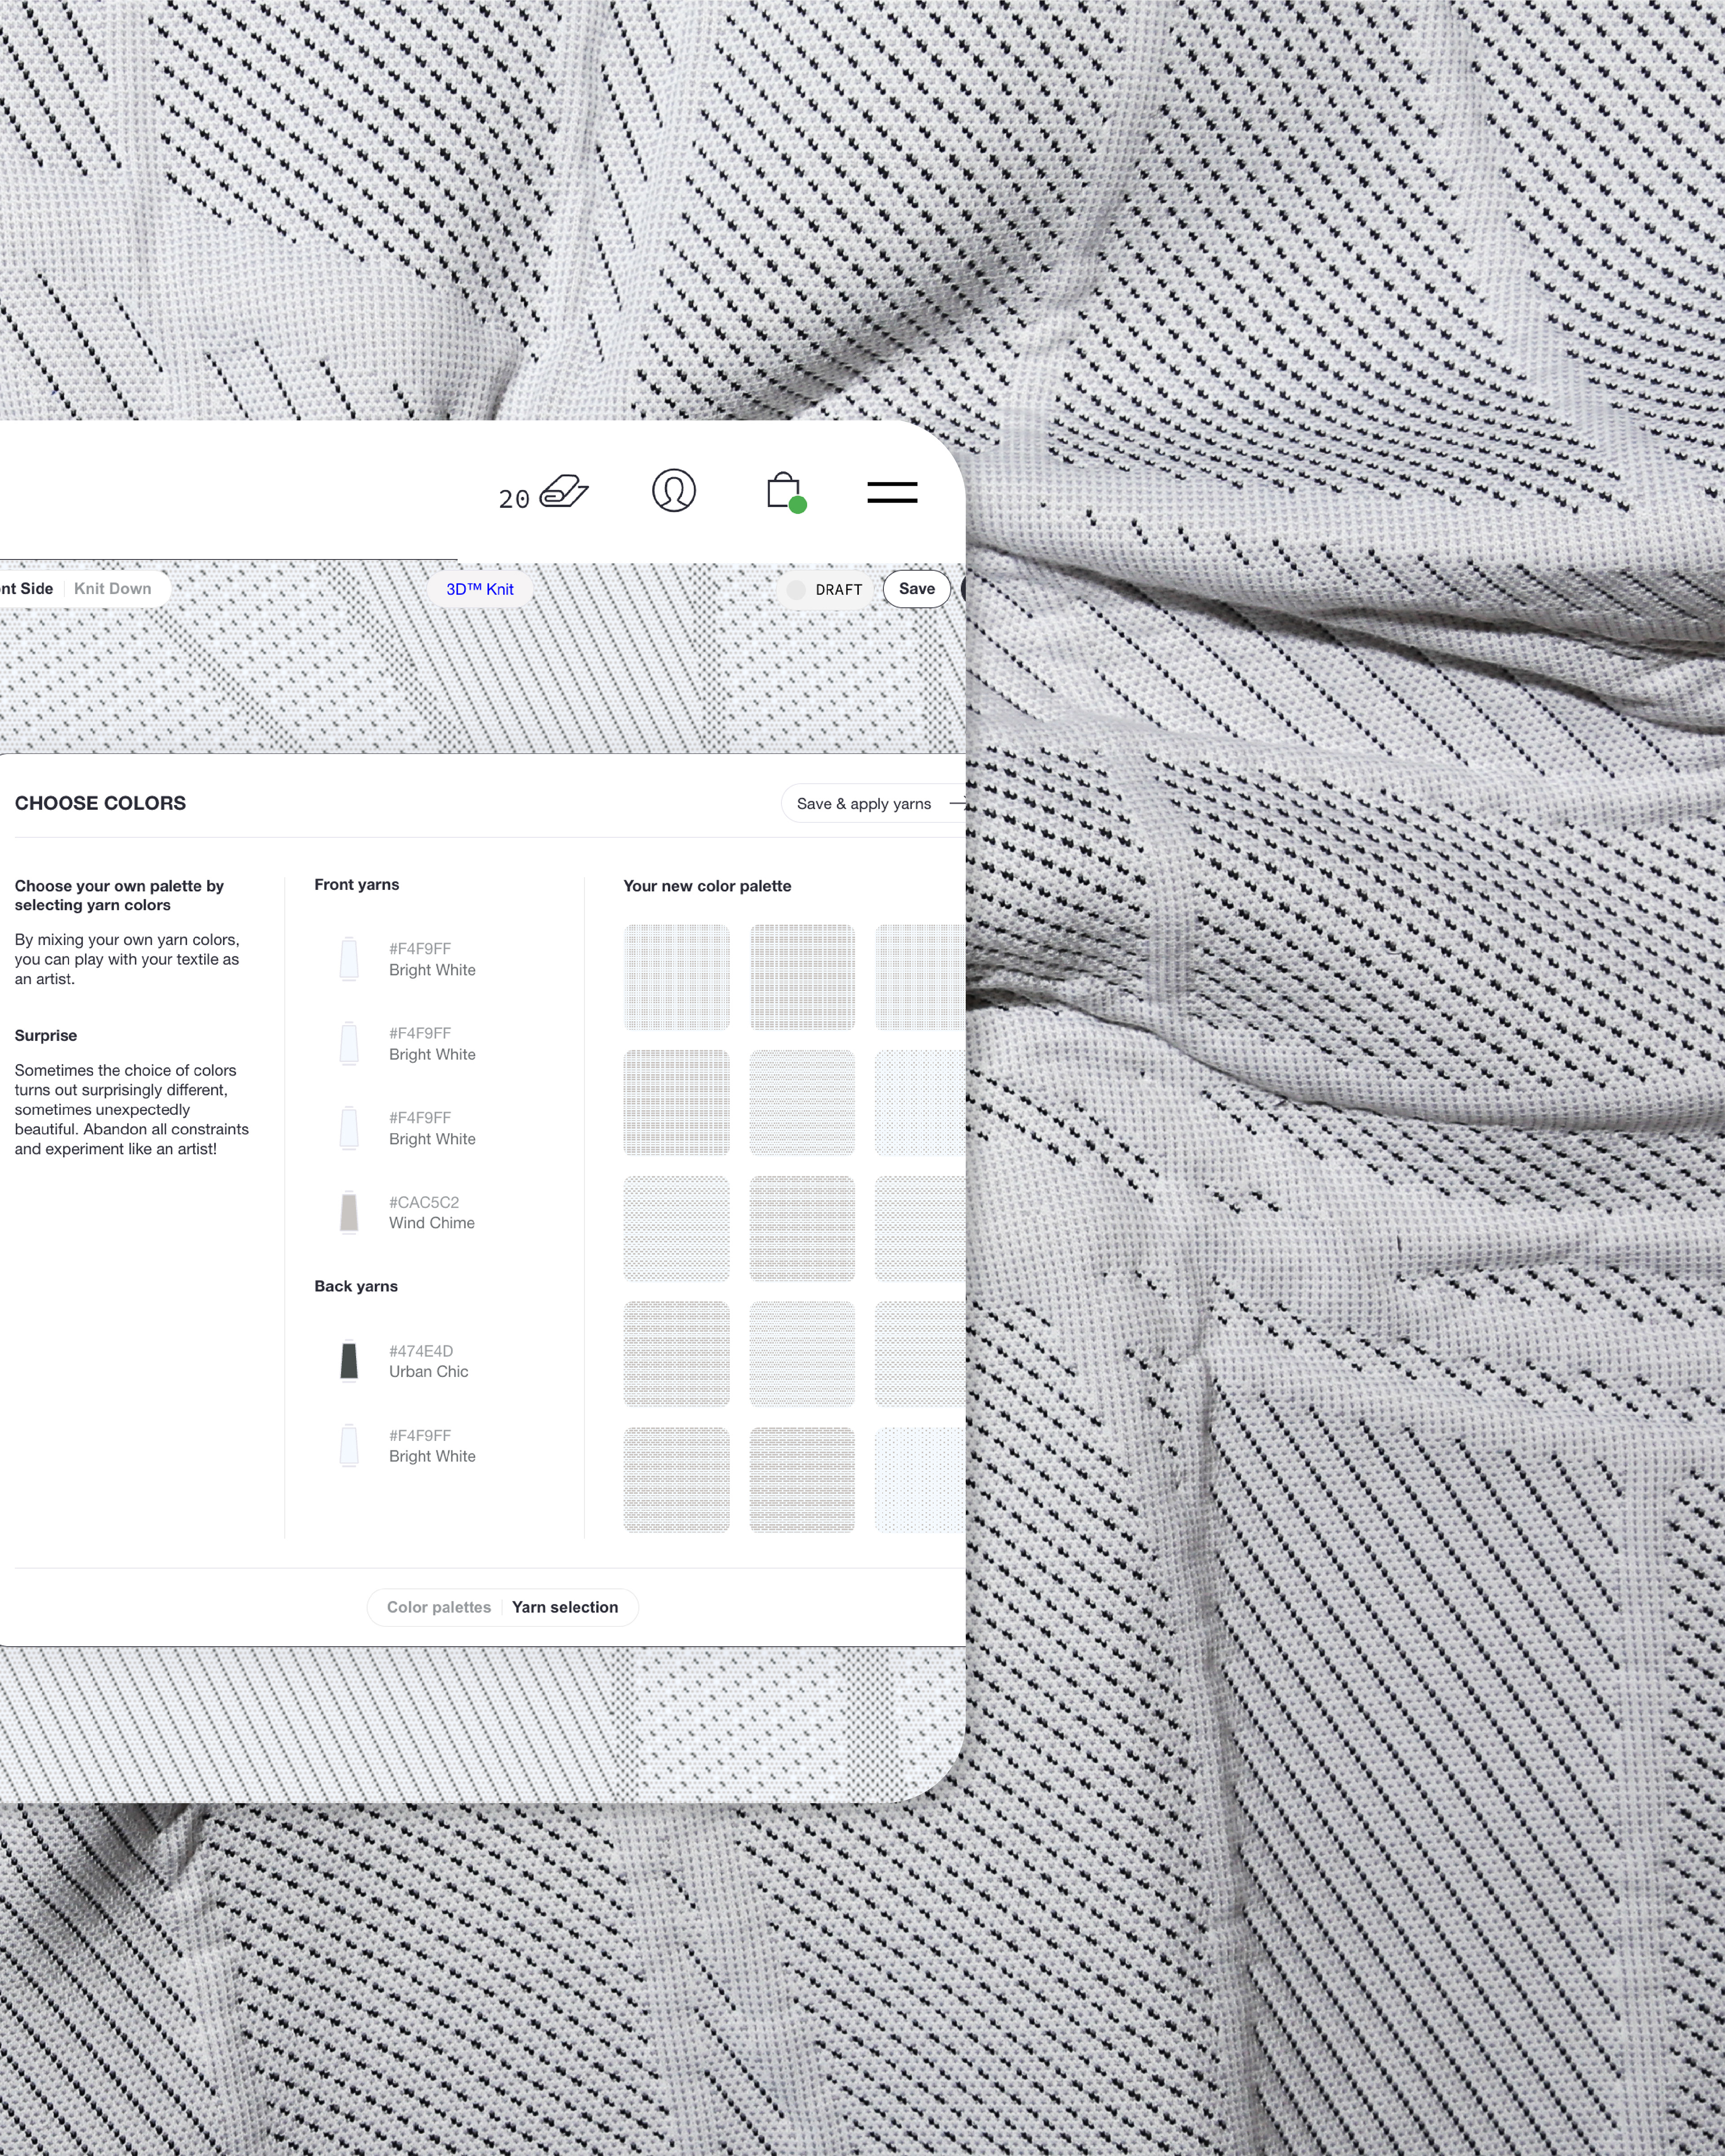Open the fabric roll credits icon
The image size is (1725, 2156).
click(564, 491)
